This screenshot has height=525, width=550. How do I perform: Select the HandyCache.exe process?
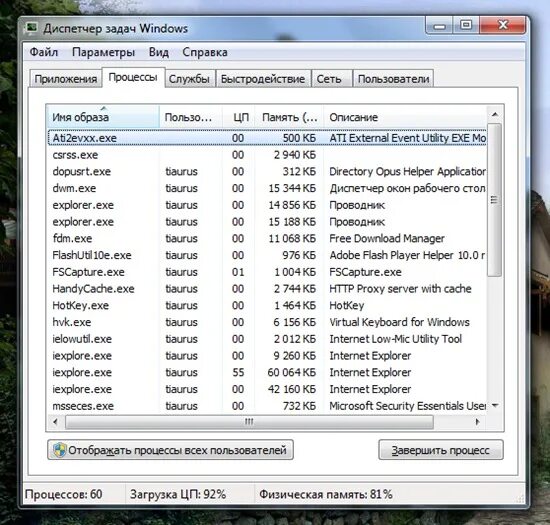267,289
